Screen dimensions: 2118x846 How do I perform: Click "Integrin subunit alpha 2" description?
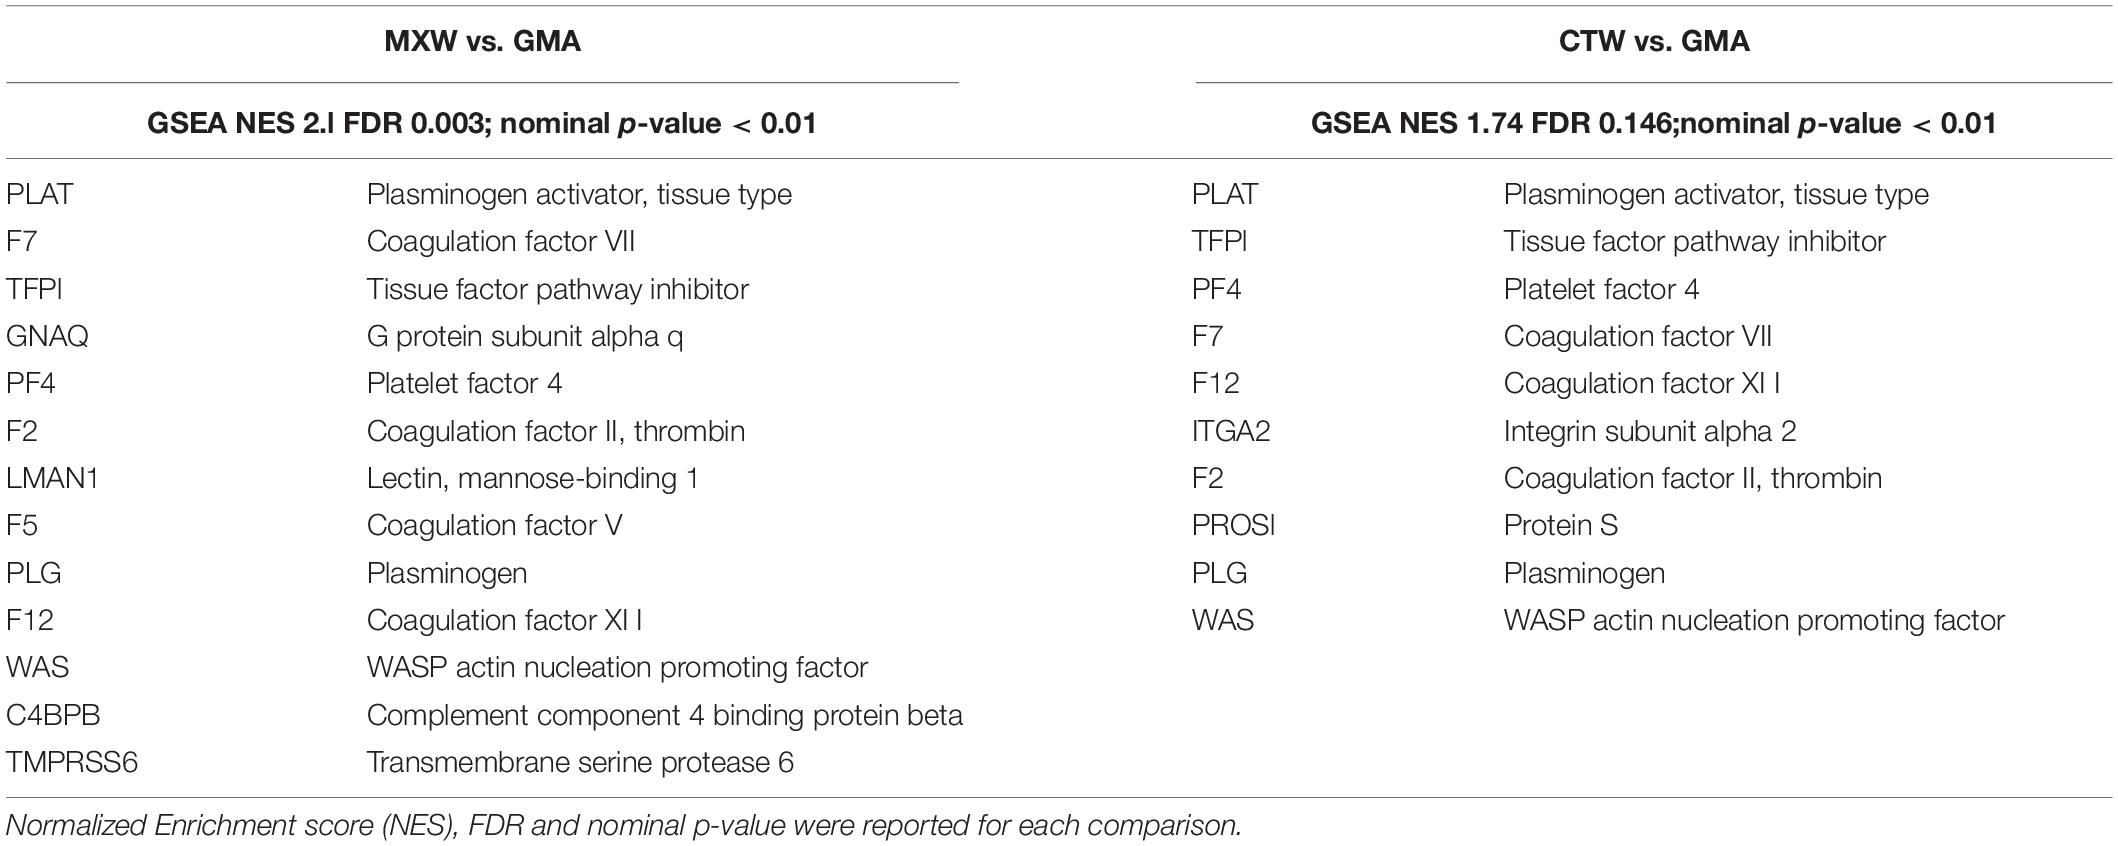pos(1650,431)
